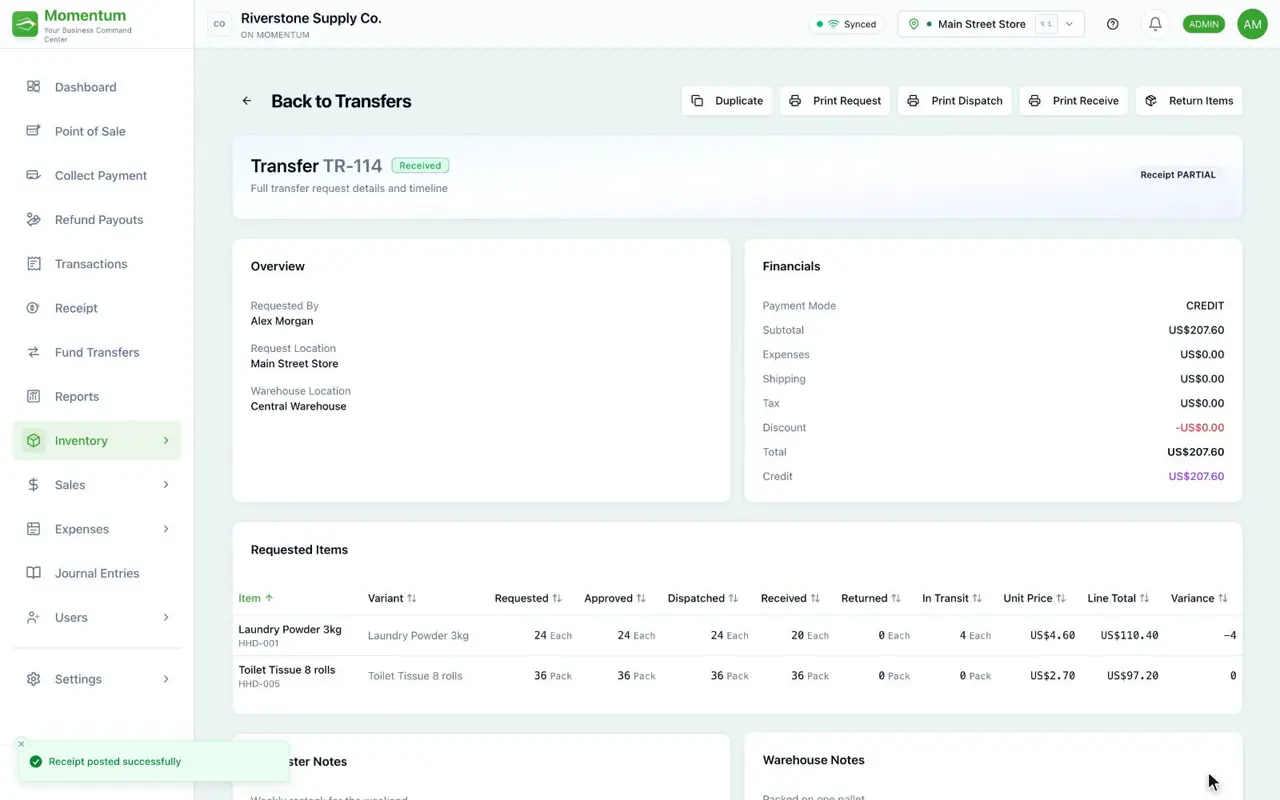The width and height of the screenshot is (1280, 800).
Task: Sort table by Dispatched column
Action: (703, 598)
